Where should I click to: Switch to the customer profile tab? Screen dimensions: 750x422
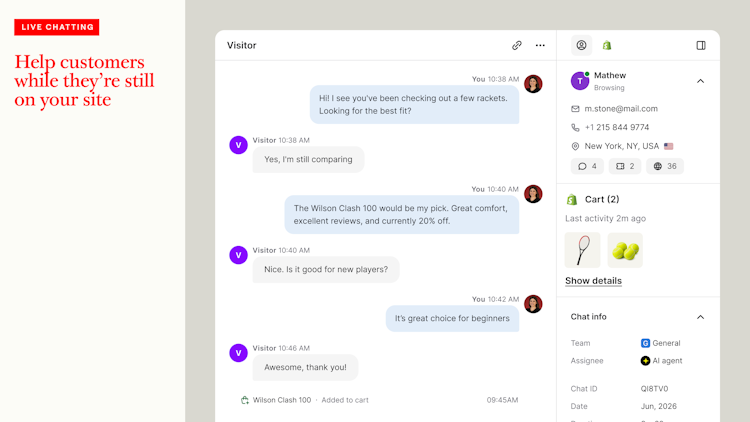point(582,45)
